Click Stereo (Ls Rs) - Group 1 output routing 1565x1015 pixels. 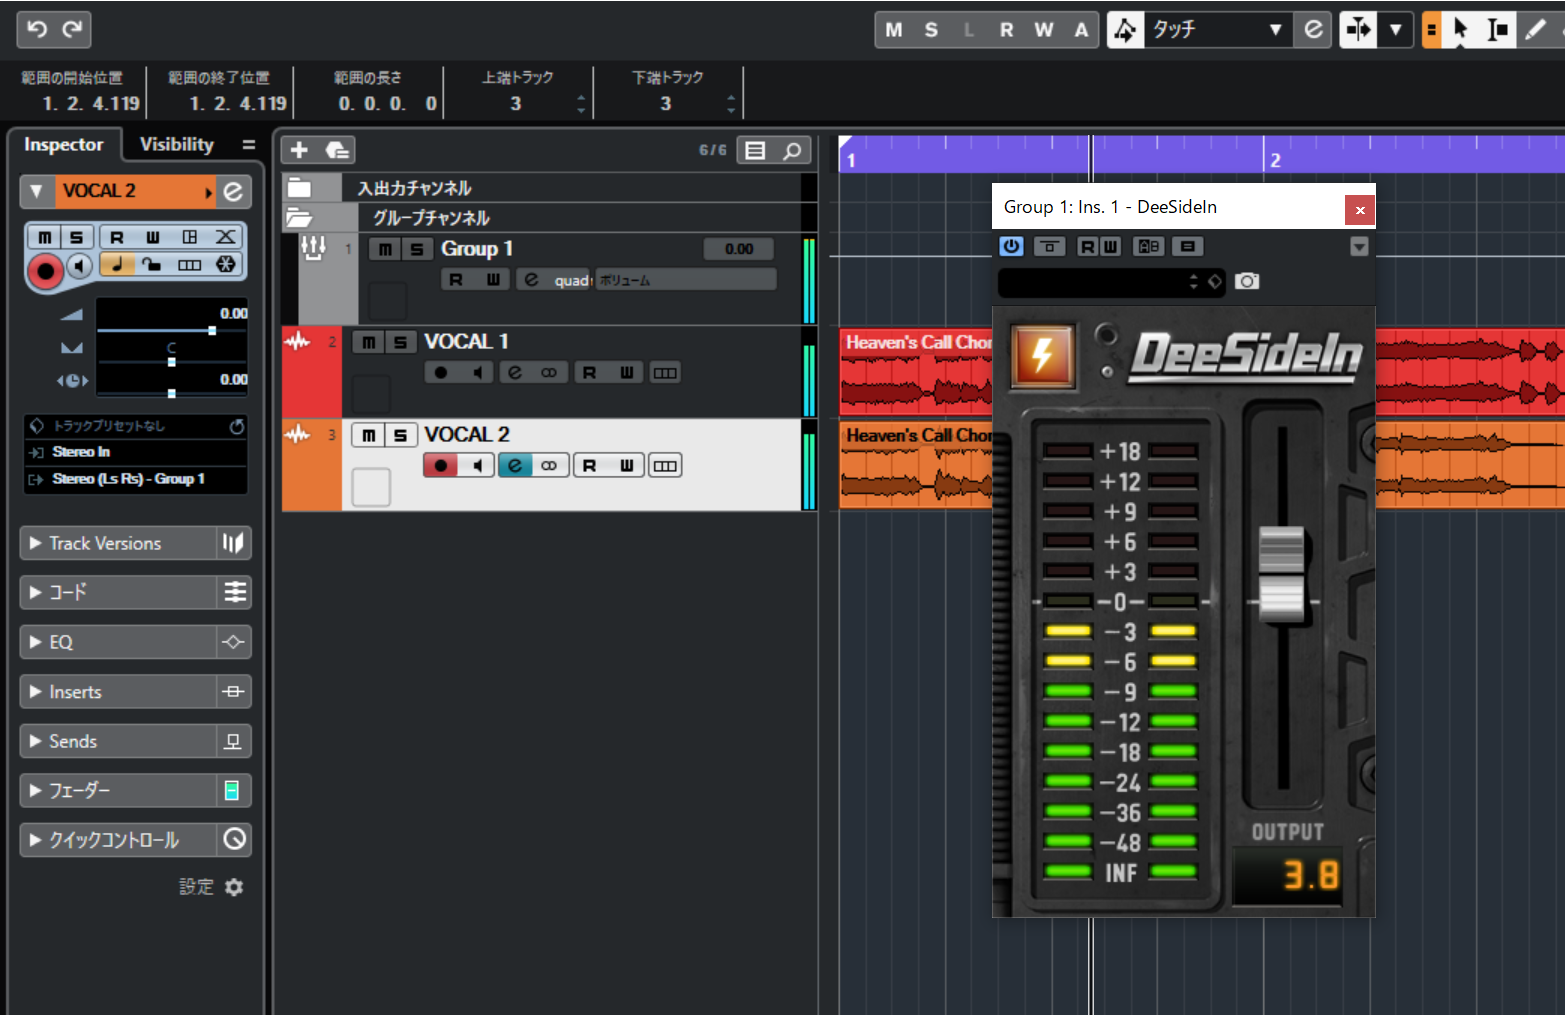[x=135, y=479]
